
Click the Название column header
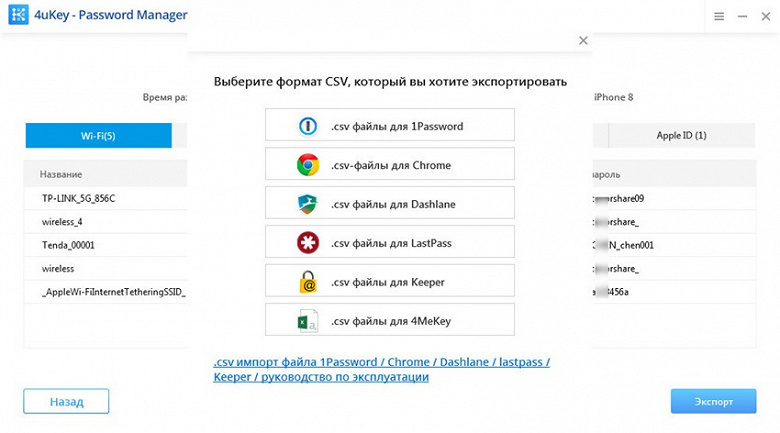pyautogui.click(x=61, y=174)
